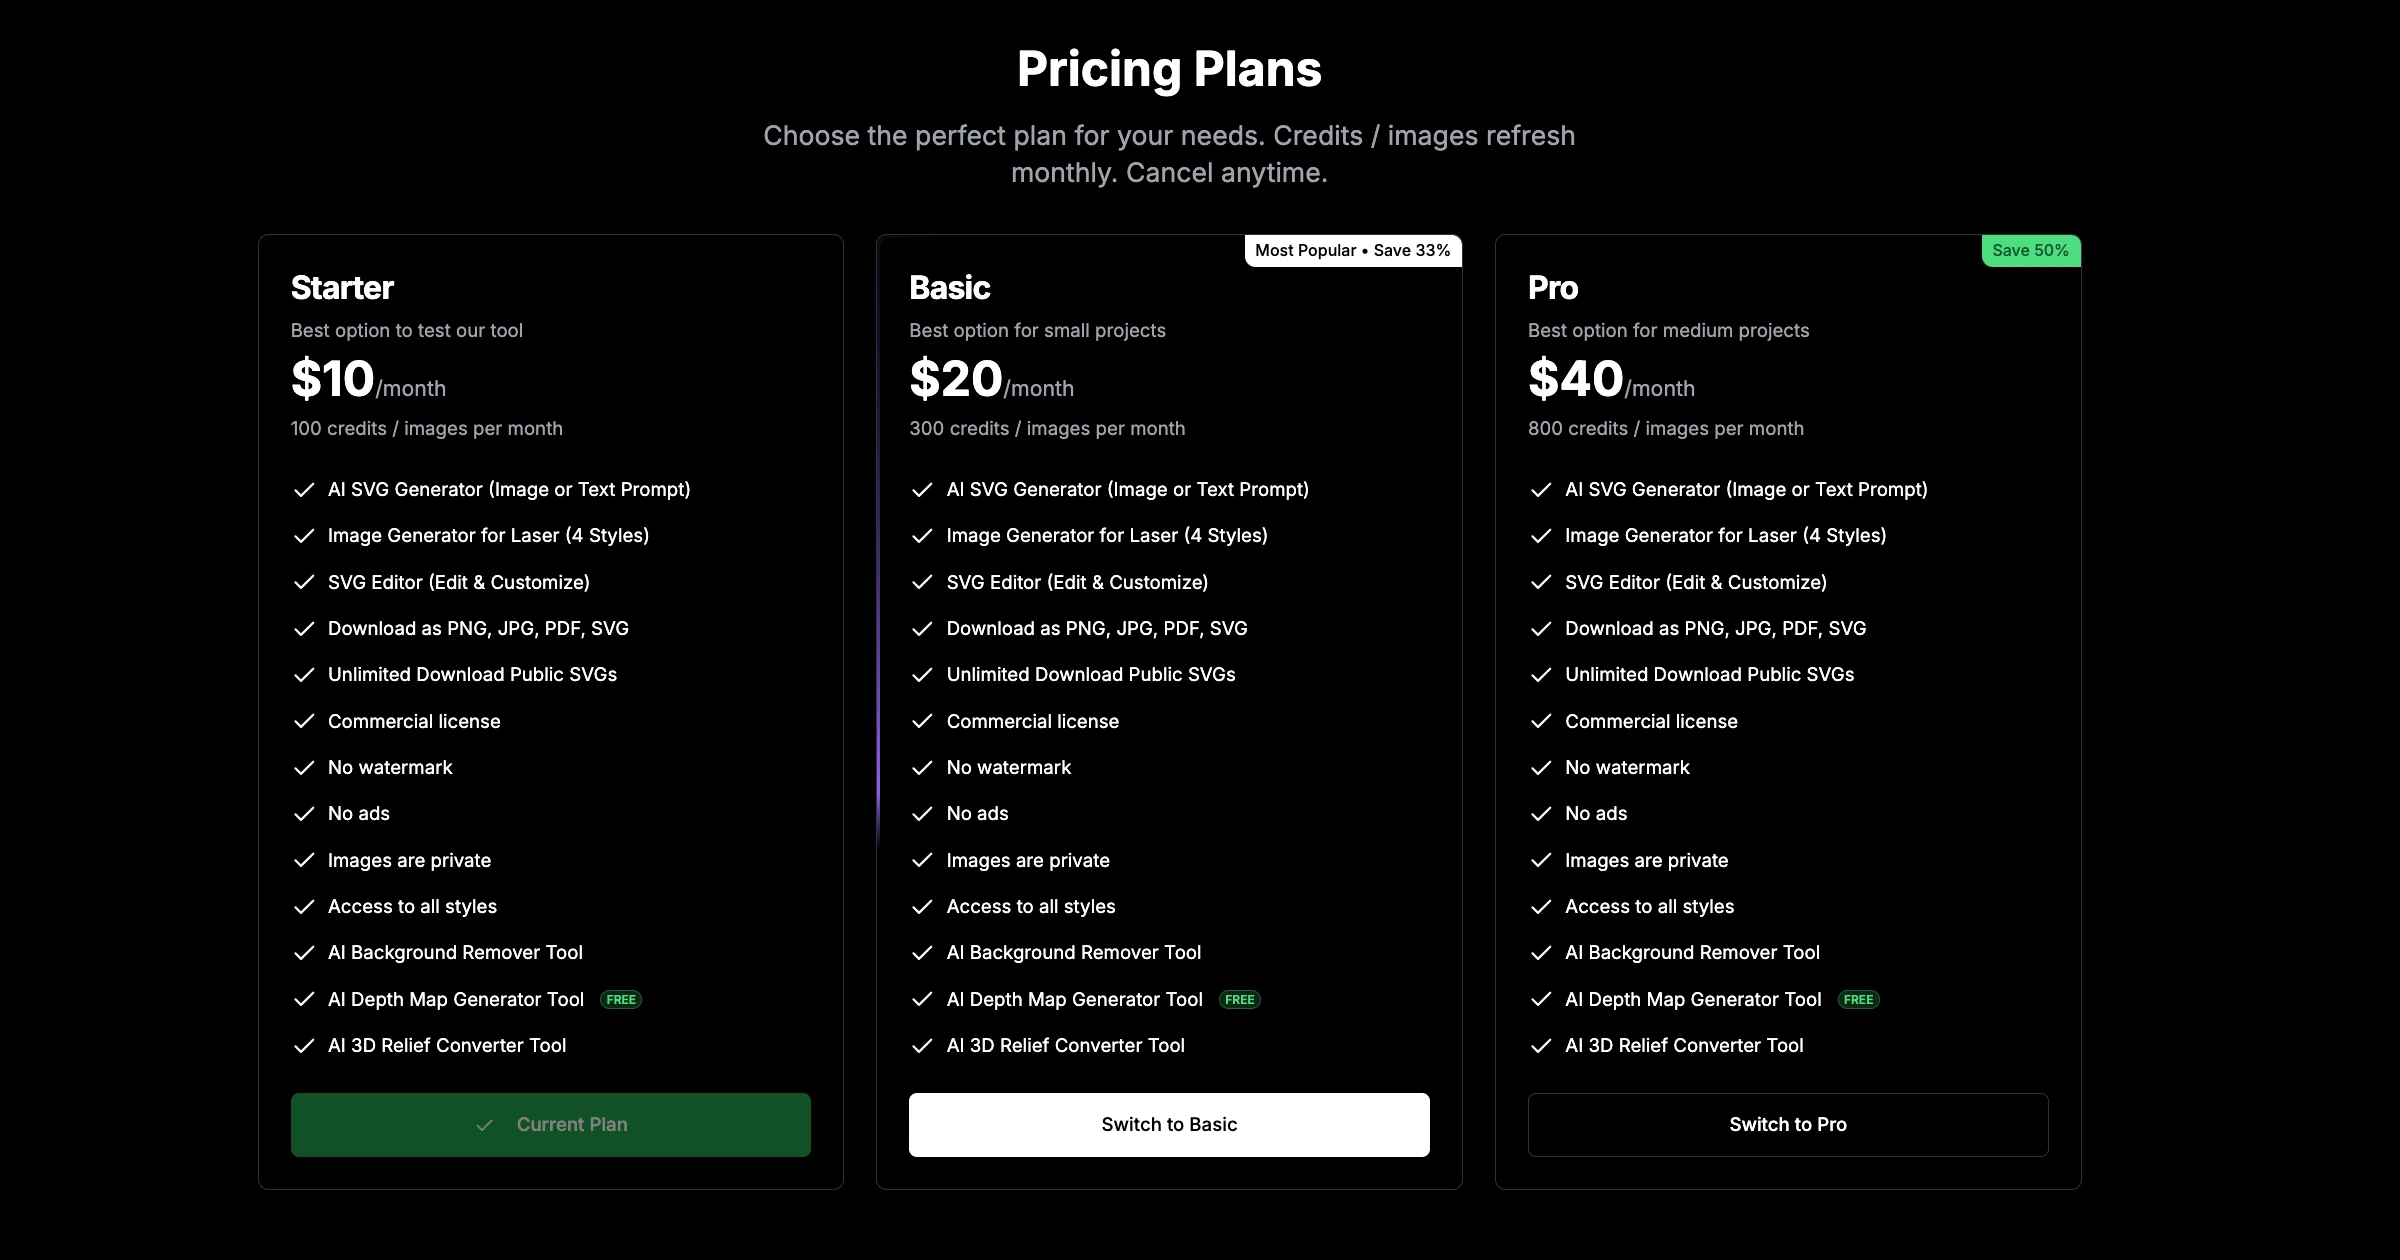Click the Basic plan heading
The image size is (2400, 1260).
click(x=949, y=288)
